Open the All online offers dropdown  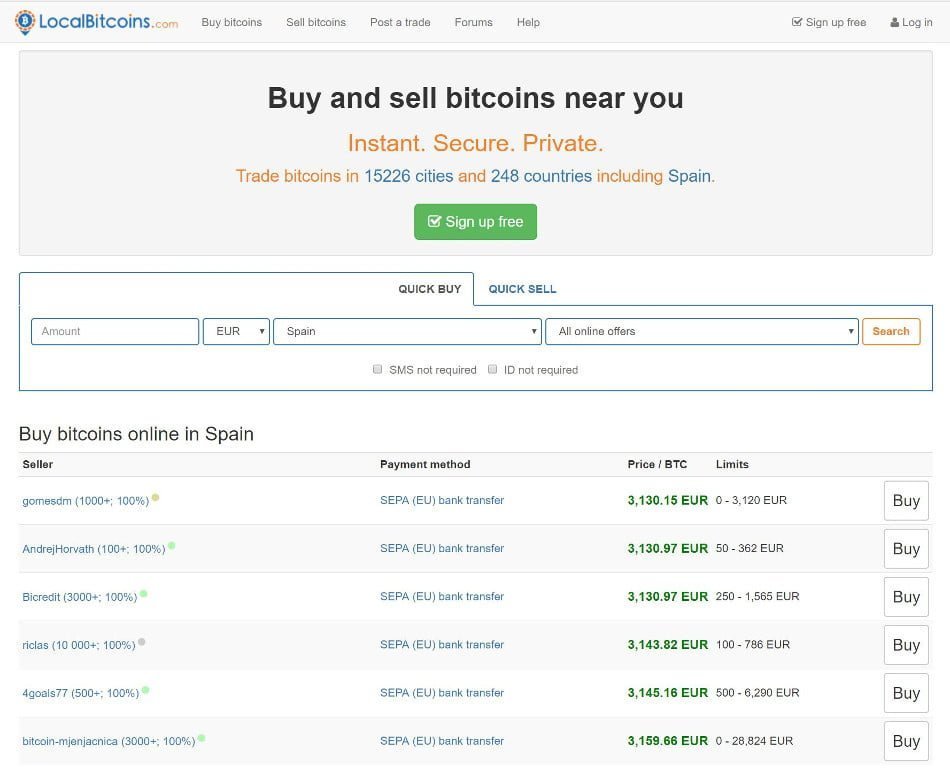click(702, 331)
